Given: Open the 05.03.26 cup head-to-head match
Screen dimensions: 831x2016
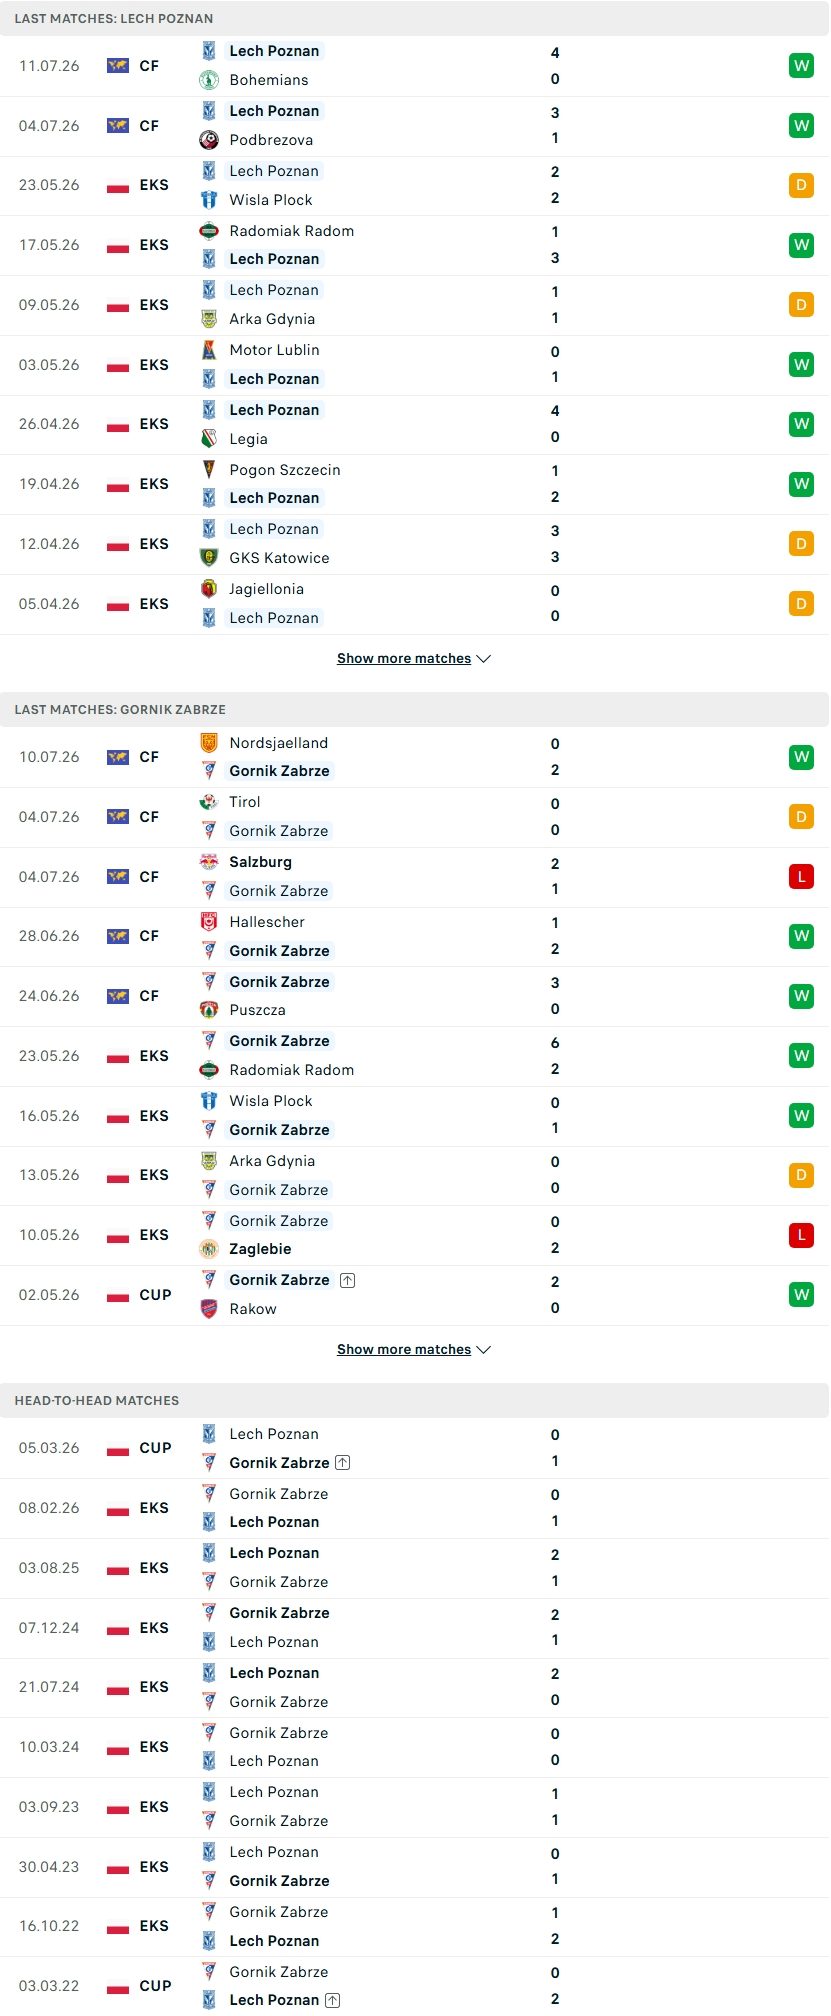Looking at the screenshot, I should tap(415, 1448).
